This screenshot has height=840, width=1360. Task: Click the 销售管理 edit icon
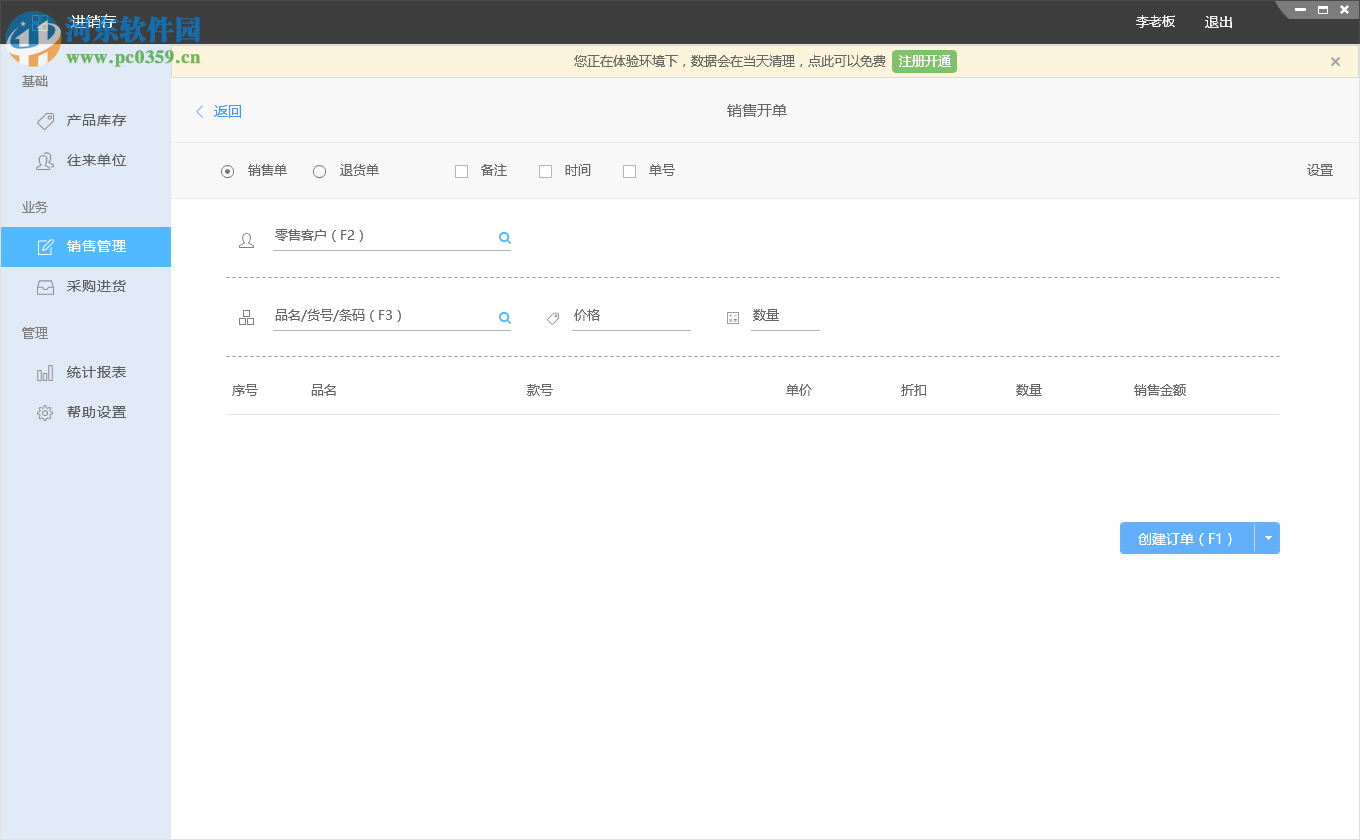[45, 247]
